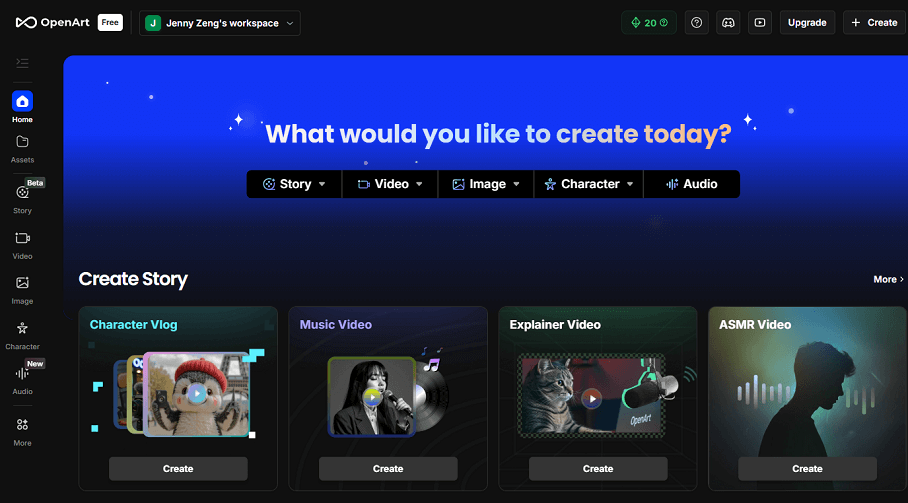Open the Story beta sidebar icon
908x503 pixels.
pyautogui.click(x=22, y=199)
